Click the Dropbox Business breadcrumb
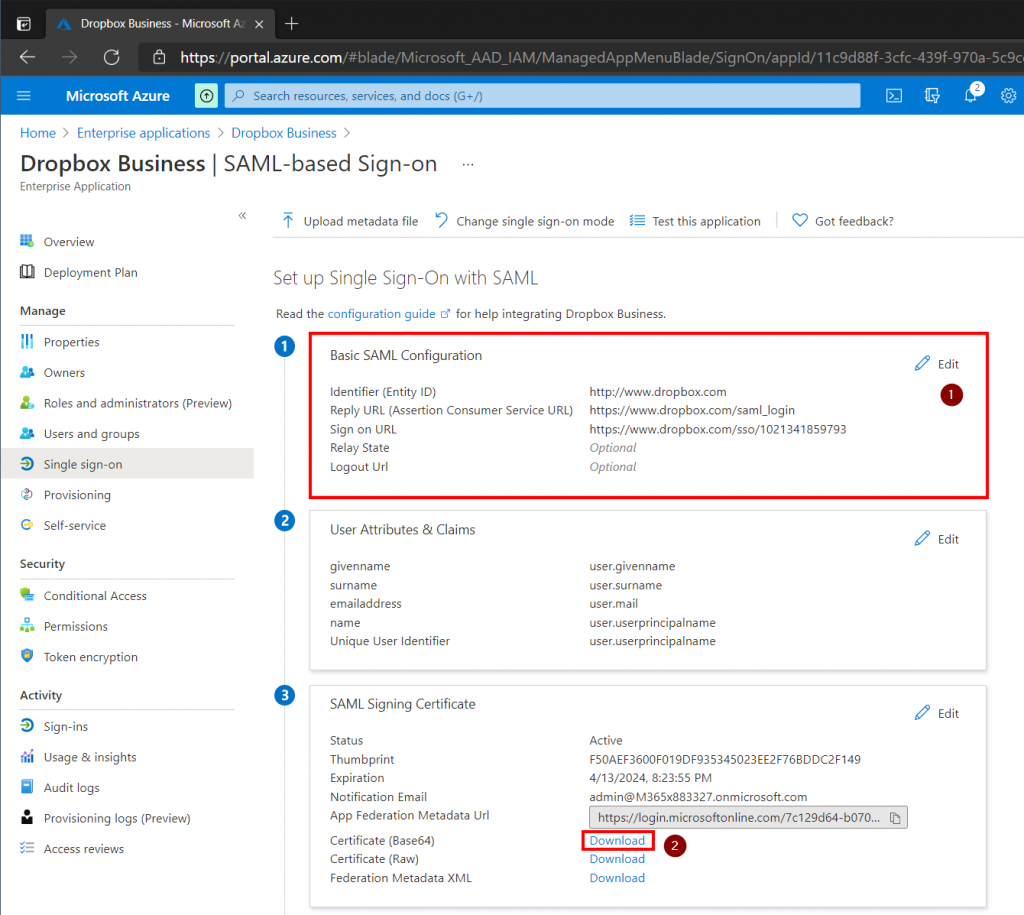 [284, 133]
